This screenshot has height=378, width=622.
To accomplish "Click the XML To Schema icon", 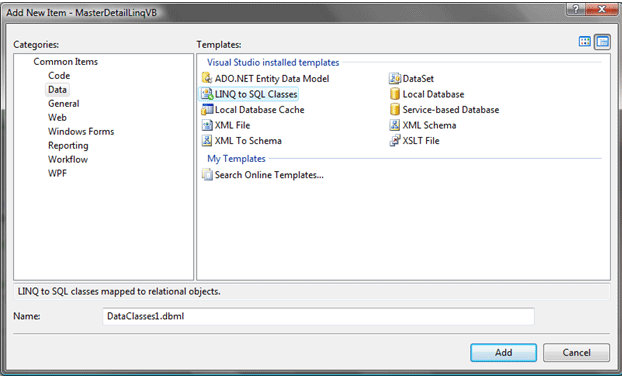I will tap(207, 140).
